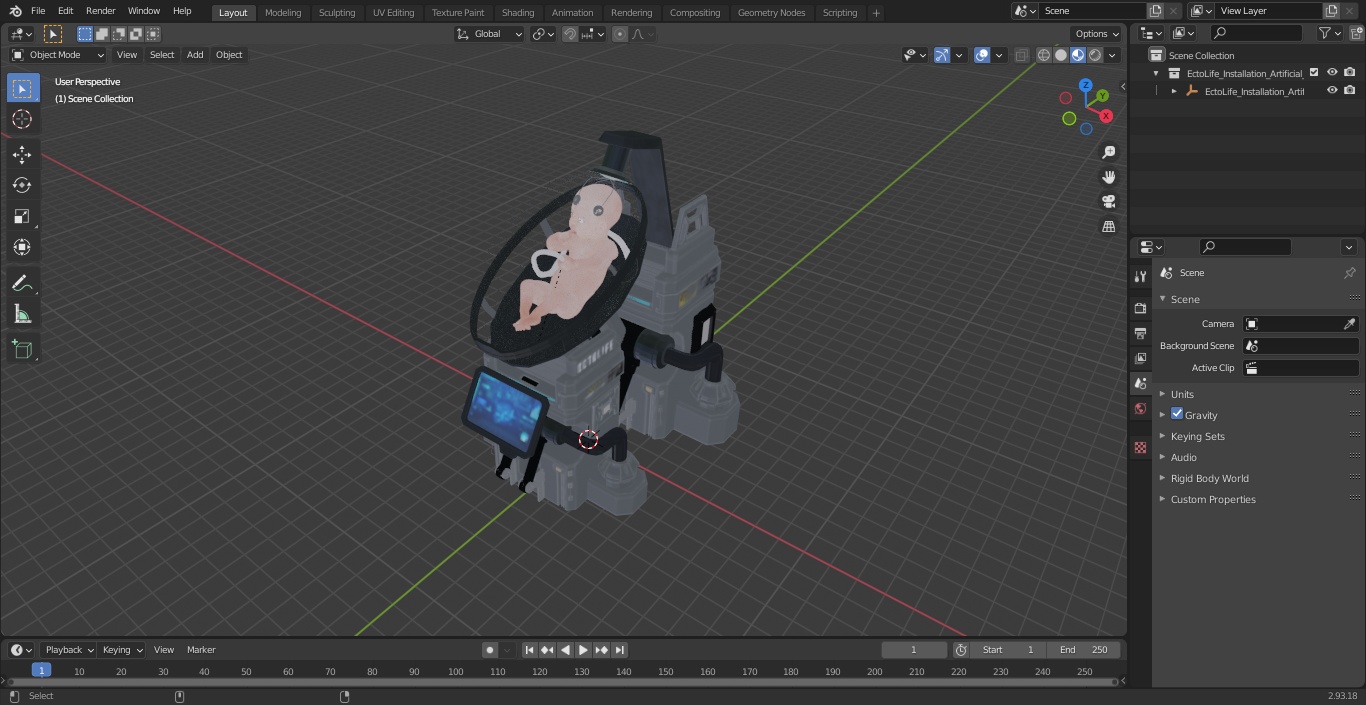Click the eyedropper next to Camera field

pos(1349,324)
